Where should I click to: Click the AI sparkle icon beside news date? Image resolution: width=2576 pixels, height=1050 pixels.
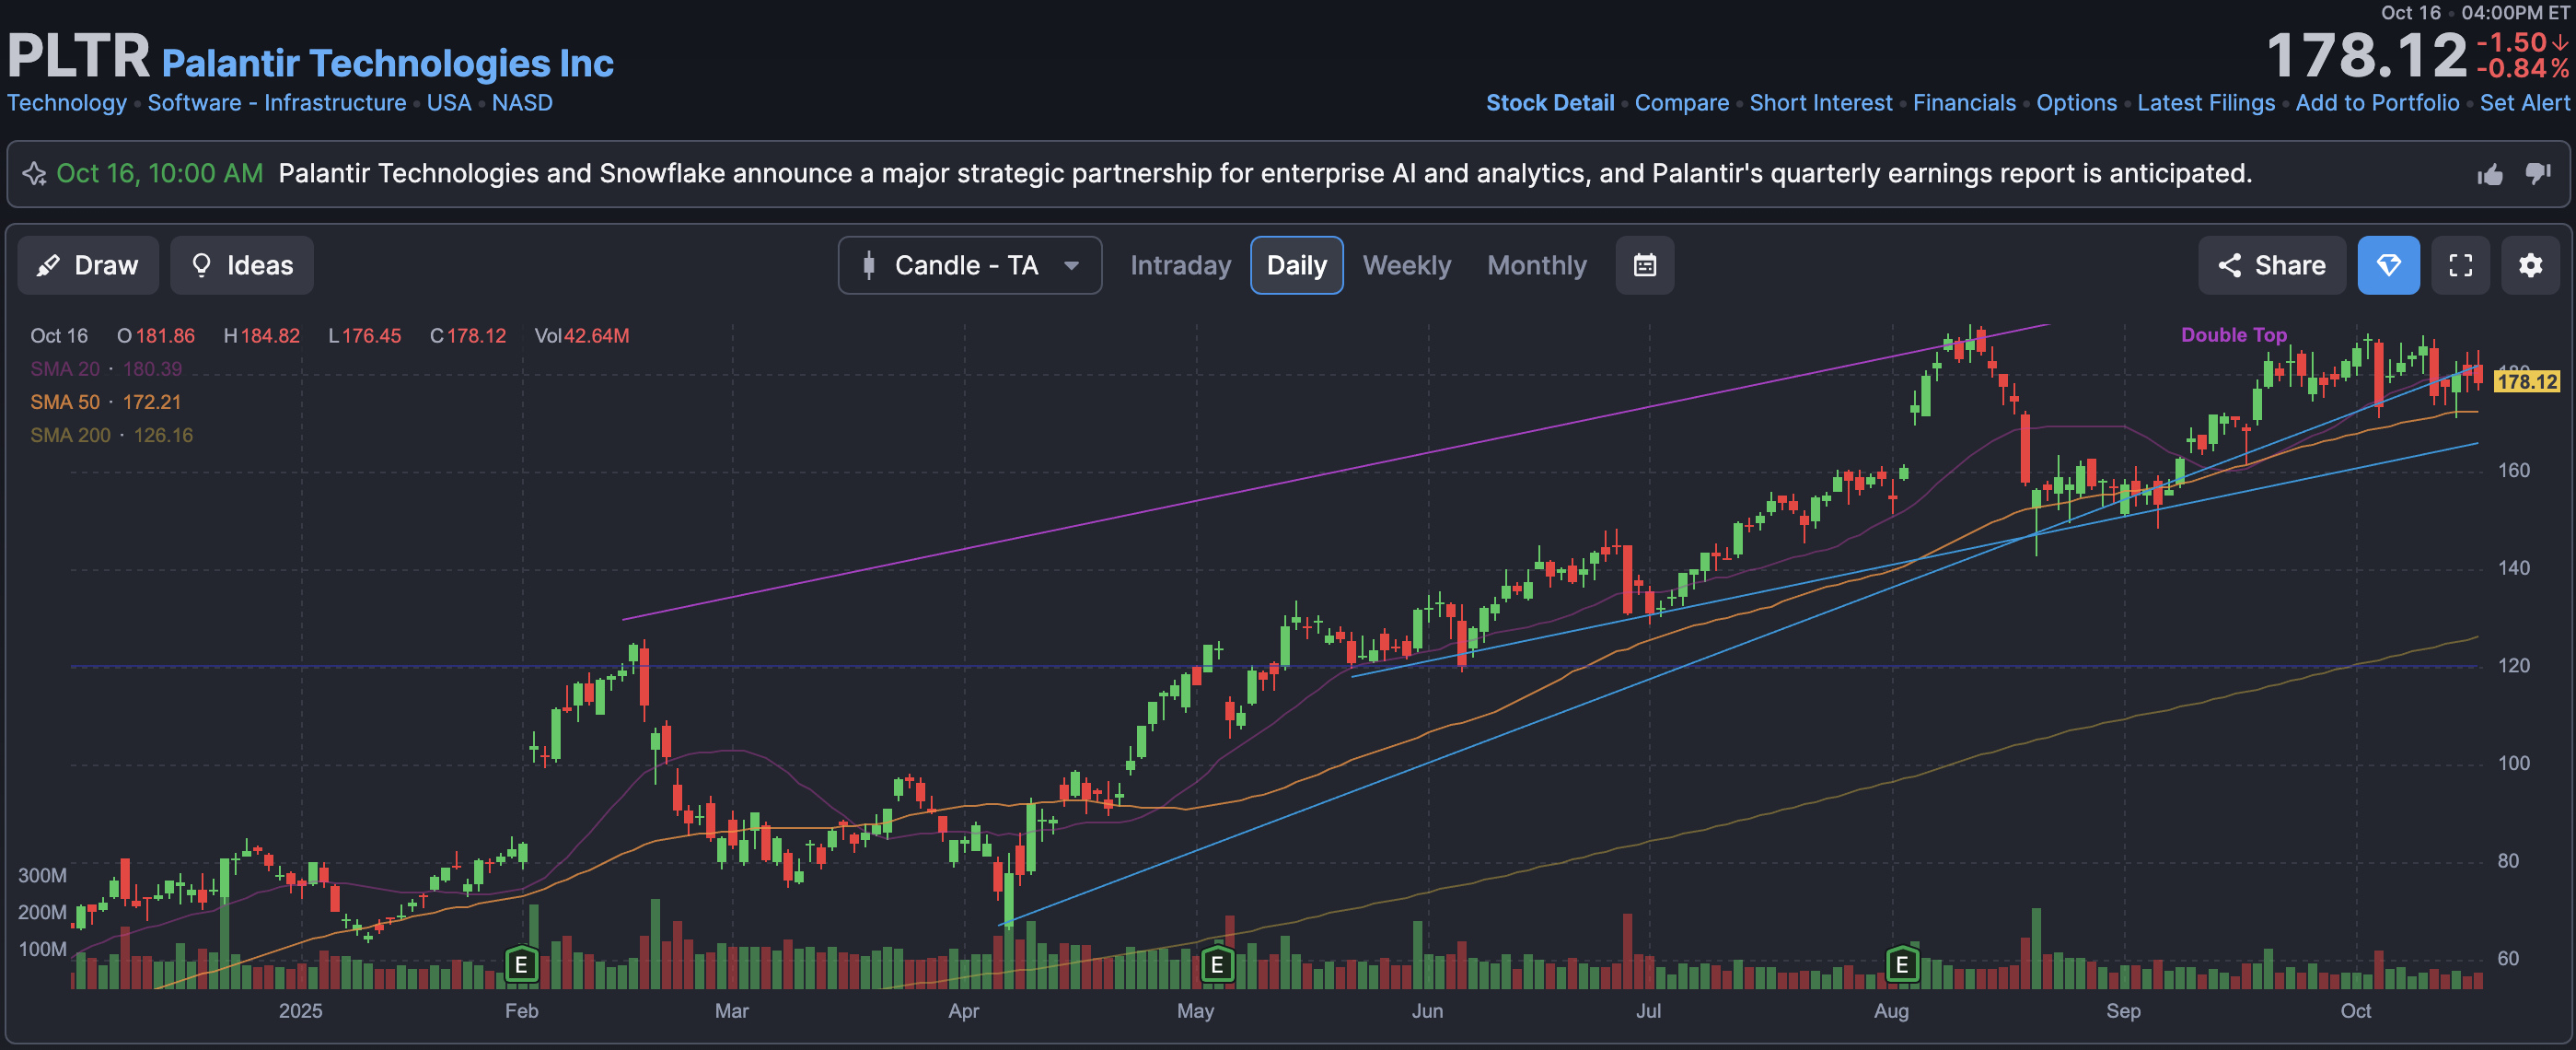(35, 174)
